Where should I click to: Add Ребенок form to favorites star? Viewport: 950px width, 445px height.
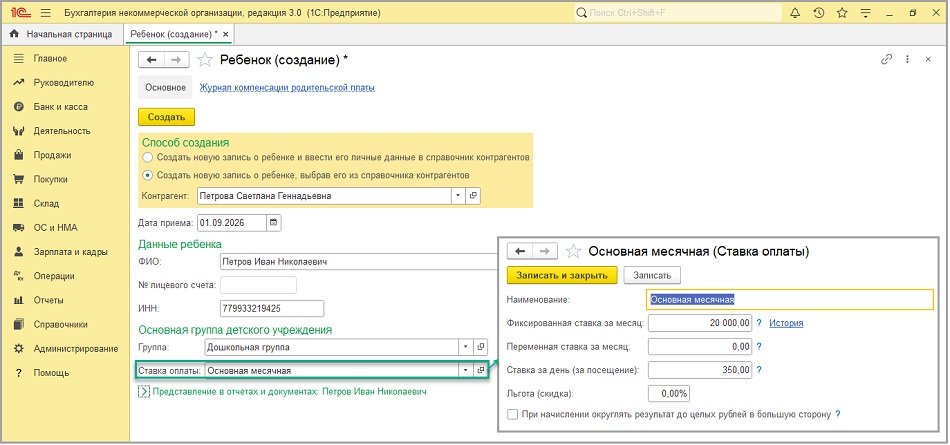tap(205, 59)
